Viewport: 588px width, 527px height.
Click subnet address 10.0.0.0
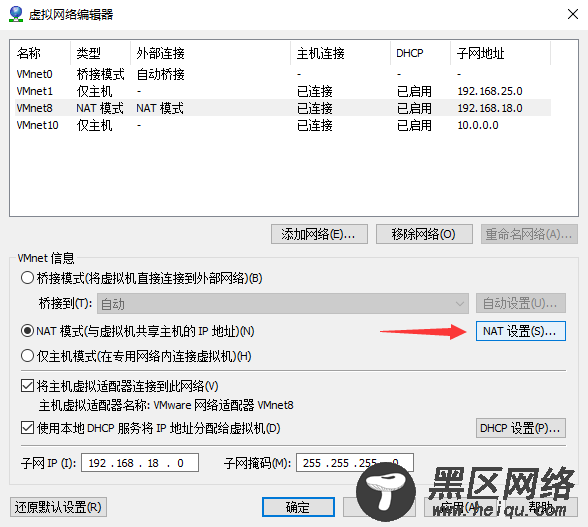[x=478, y=125]
